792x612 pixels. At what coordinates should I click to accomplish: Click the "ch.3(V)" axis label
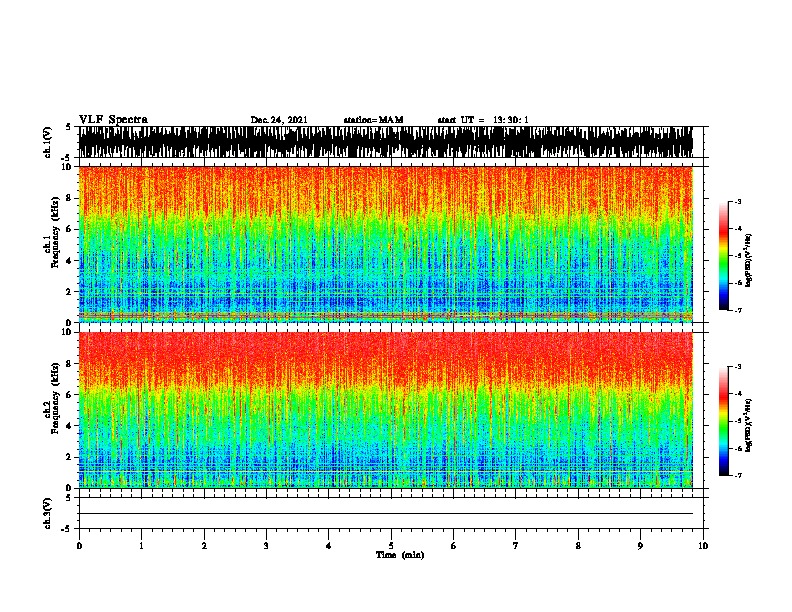point(48,513)
